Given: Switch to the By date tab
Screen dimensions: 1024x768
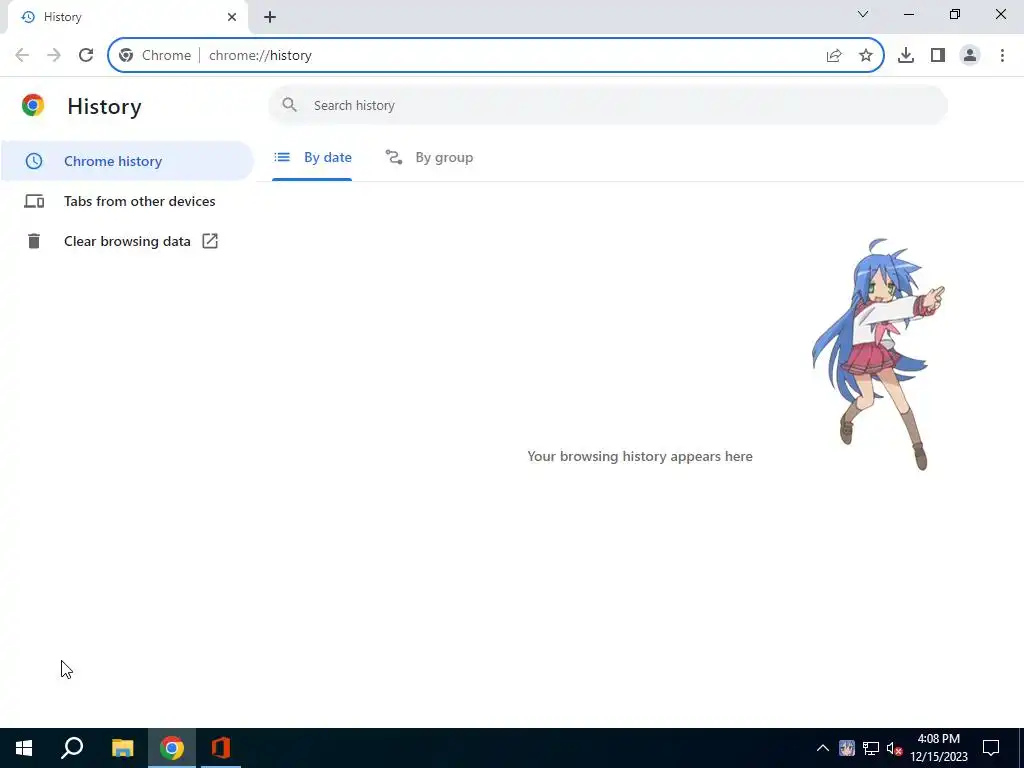Looking at the screenshot, I should [312, 157].
